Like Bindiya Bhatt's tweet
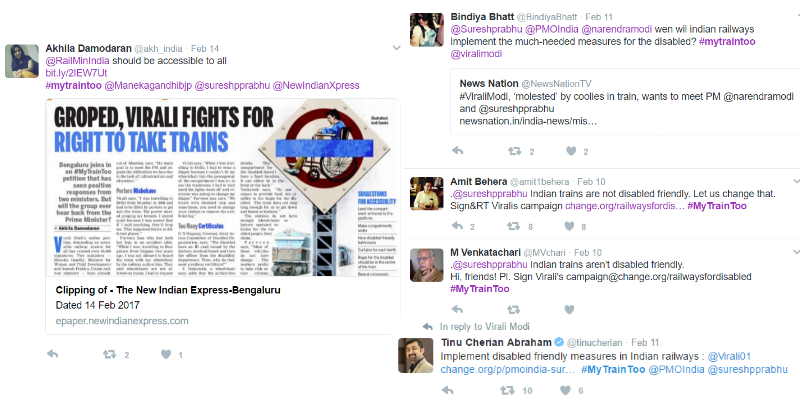 tap(571, 151)
